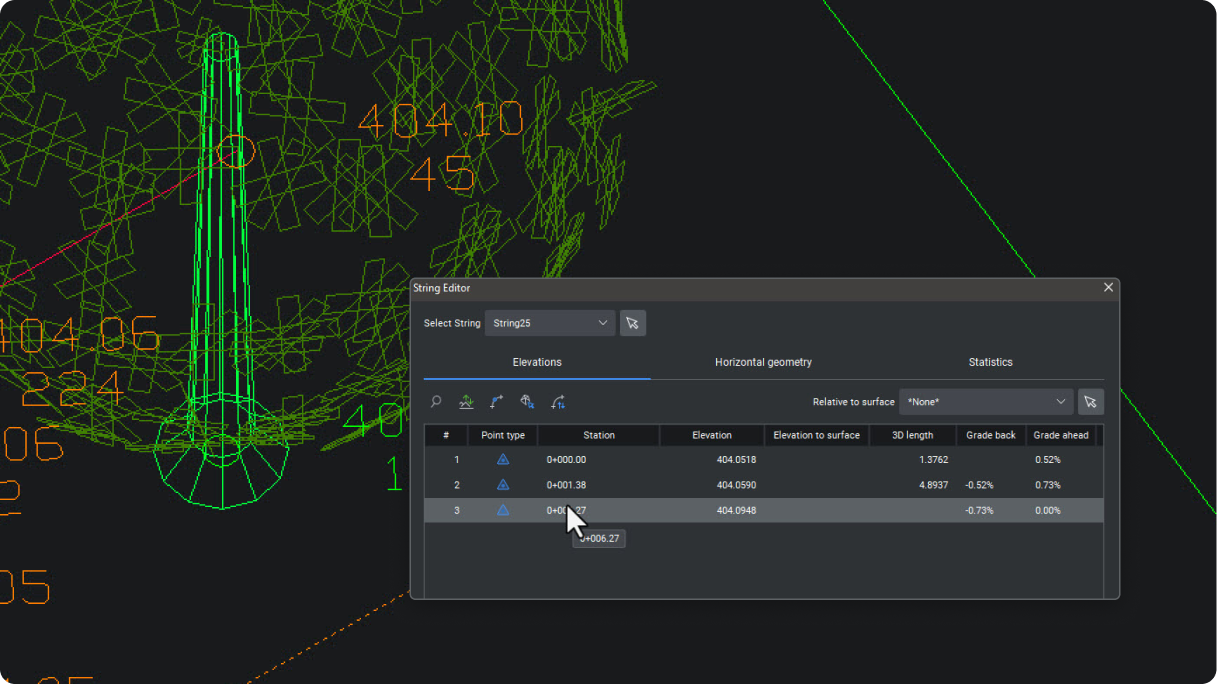Click the insert elevation point toolbar icon
Image resolution: width=1217 pixels, height=684 pixels.
[x=497, y=402]
